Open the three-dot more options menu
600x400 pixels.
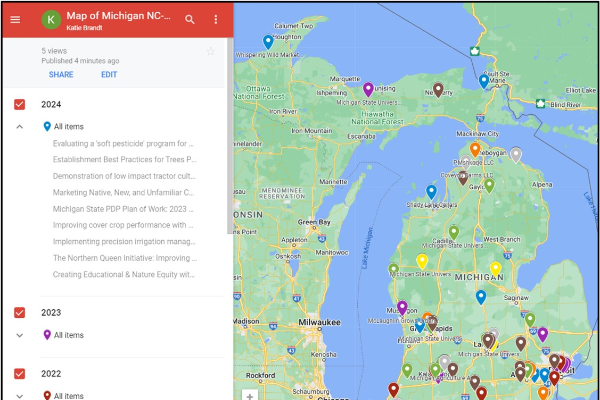pyautogui.click(x=216, y=19)
